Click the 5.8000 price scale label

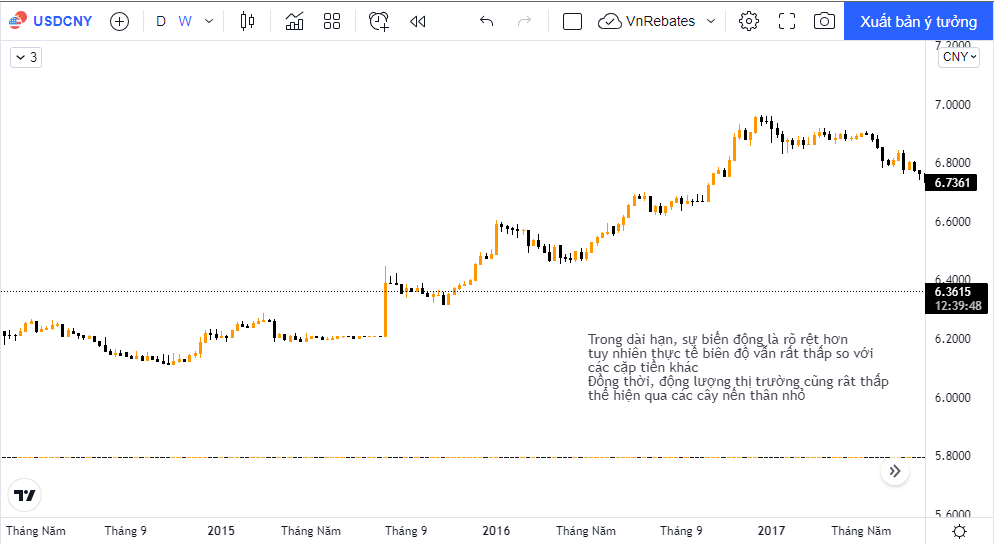pos(952,456)
